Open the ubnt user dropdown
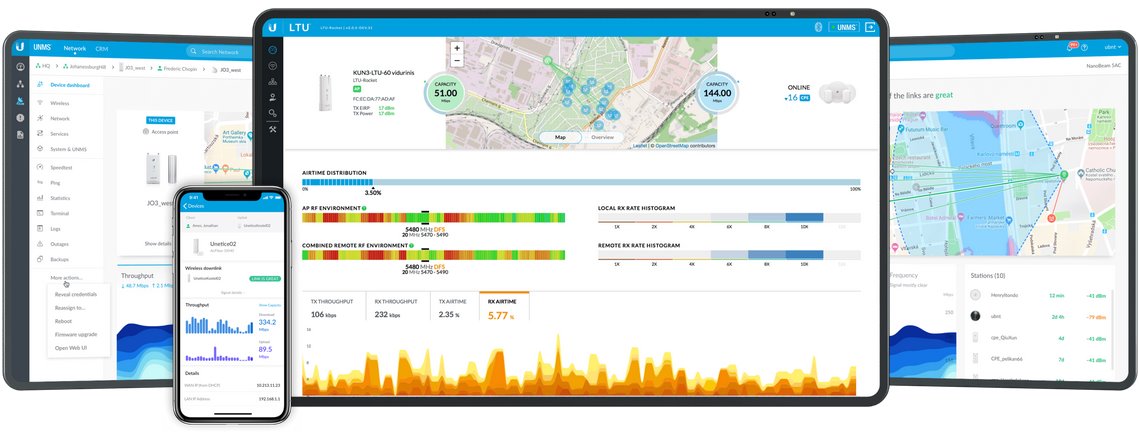1139x432 pixels. 1109,47
